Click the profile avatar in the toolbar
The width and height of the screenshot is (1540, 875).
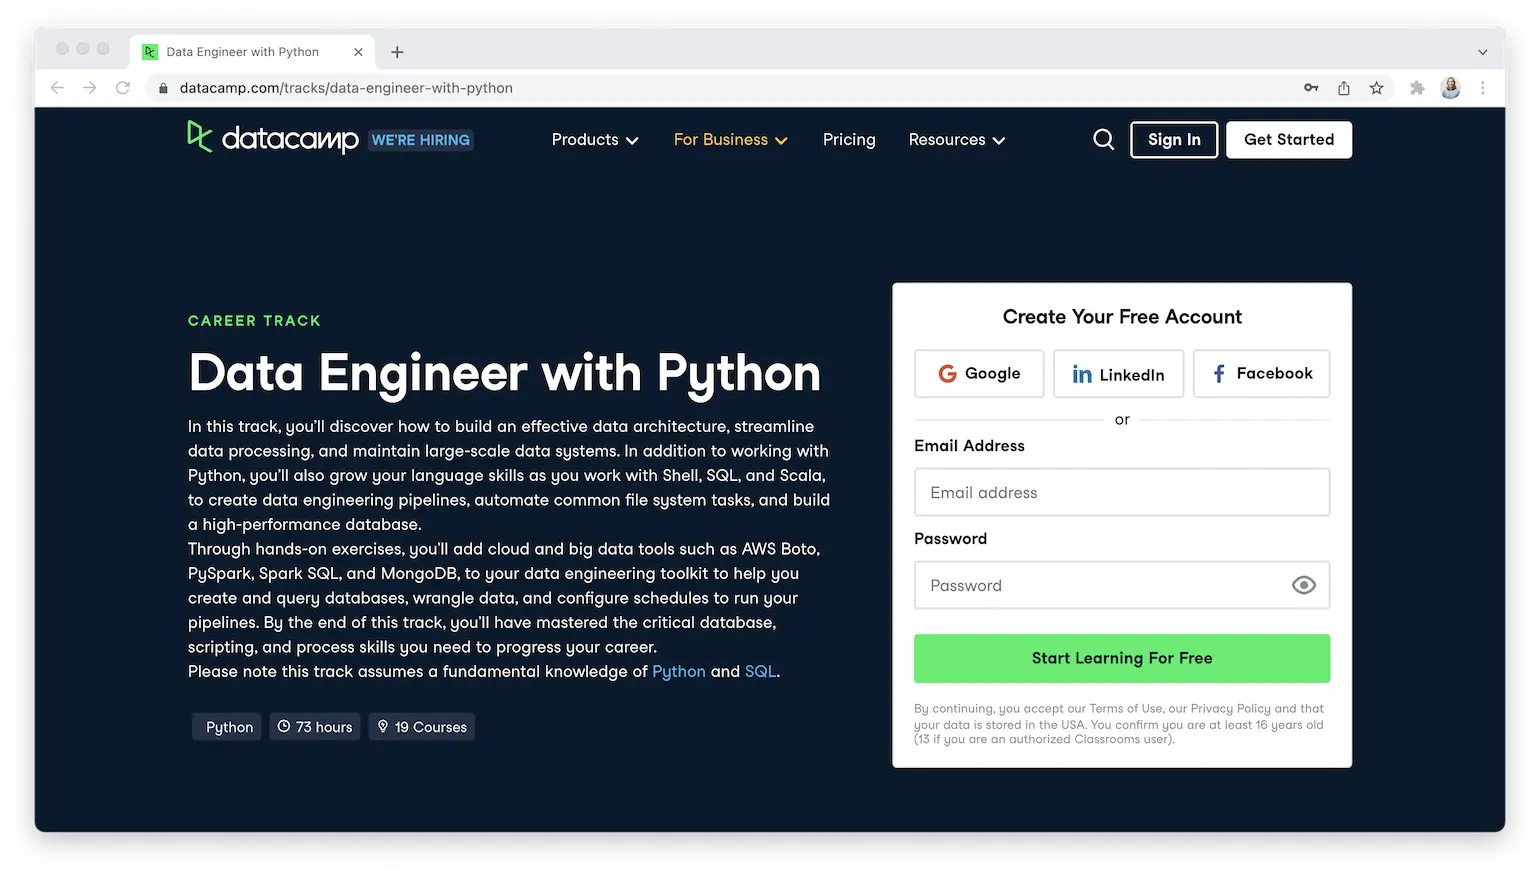1450,88
